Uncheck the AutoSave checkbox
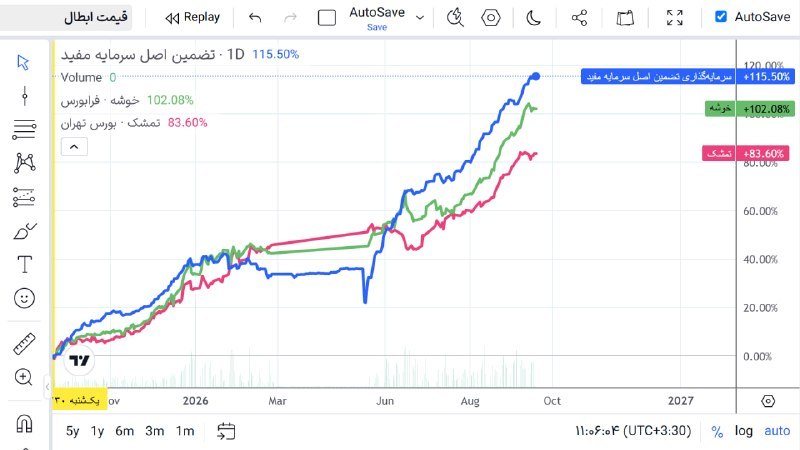 click(721, 17)
